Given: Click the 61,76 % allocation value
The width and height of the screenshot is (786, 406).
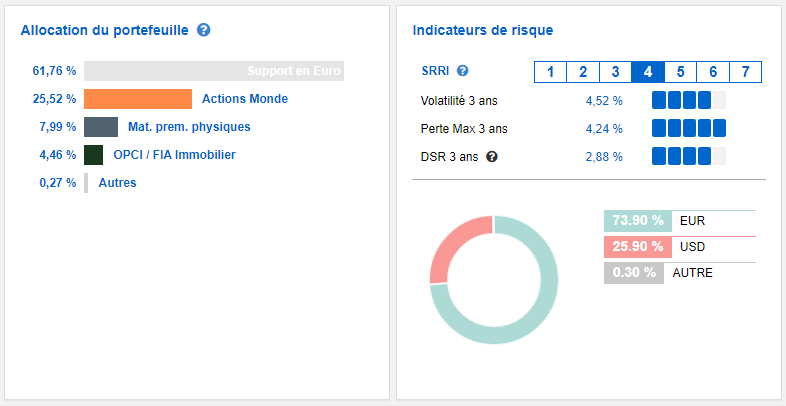Looking at the screenshot, I should tap(54, 71).
